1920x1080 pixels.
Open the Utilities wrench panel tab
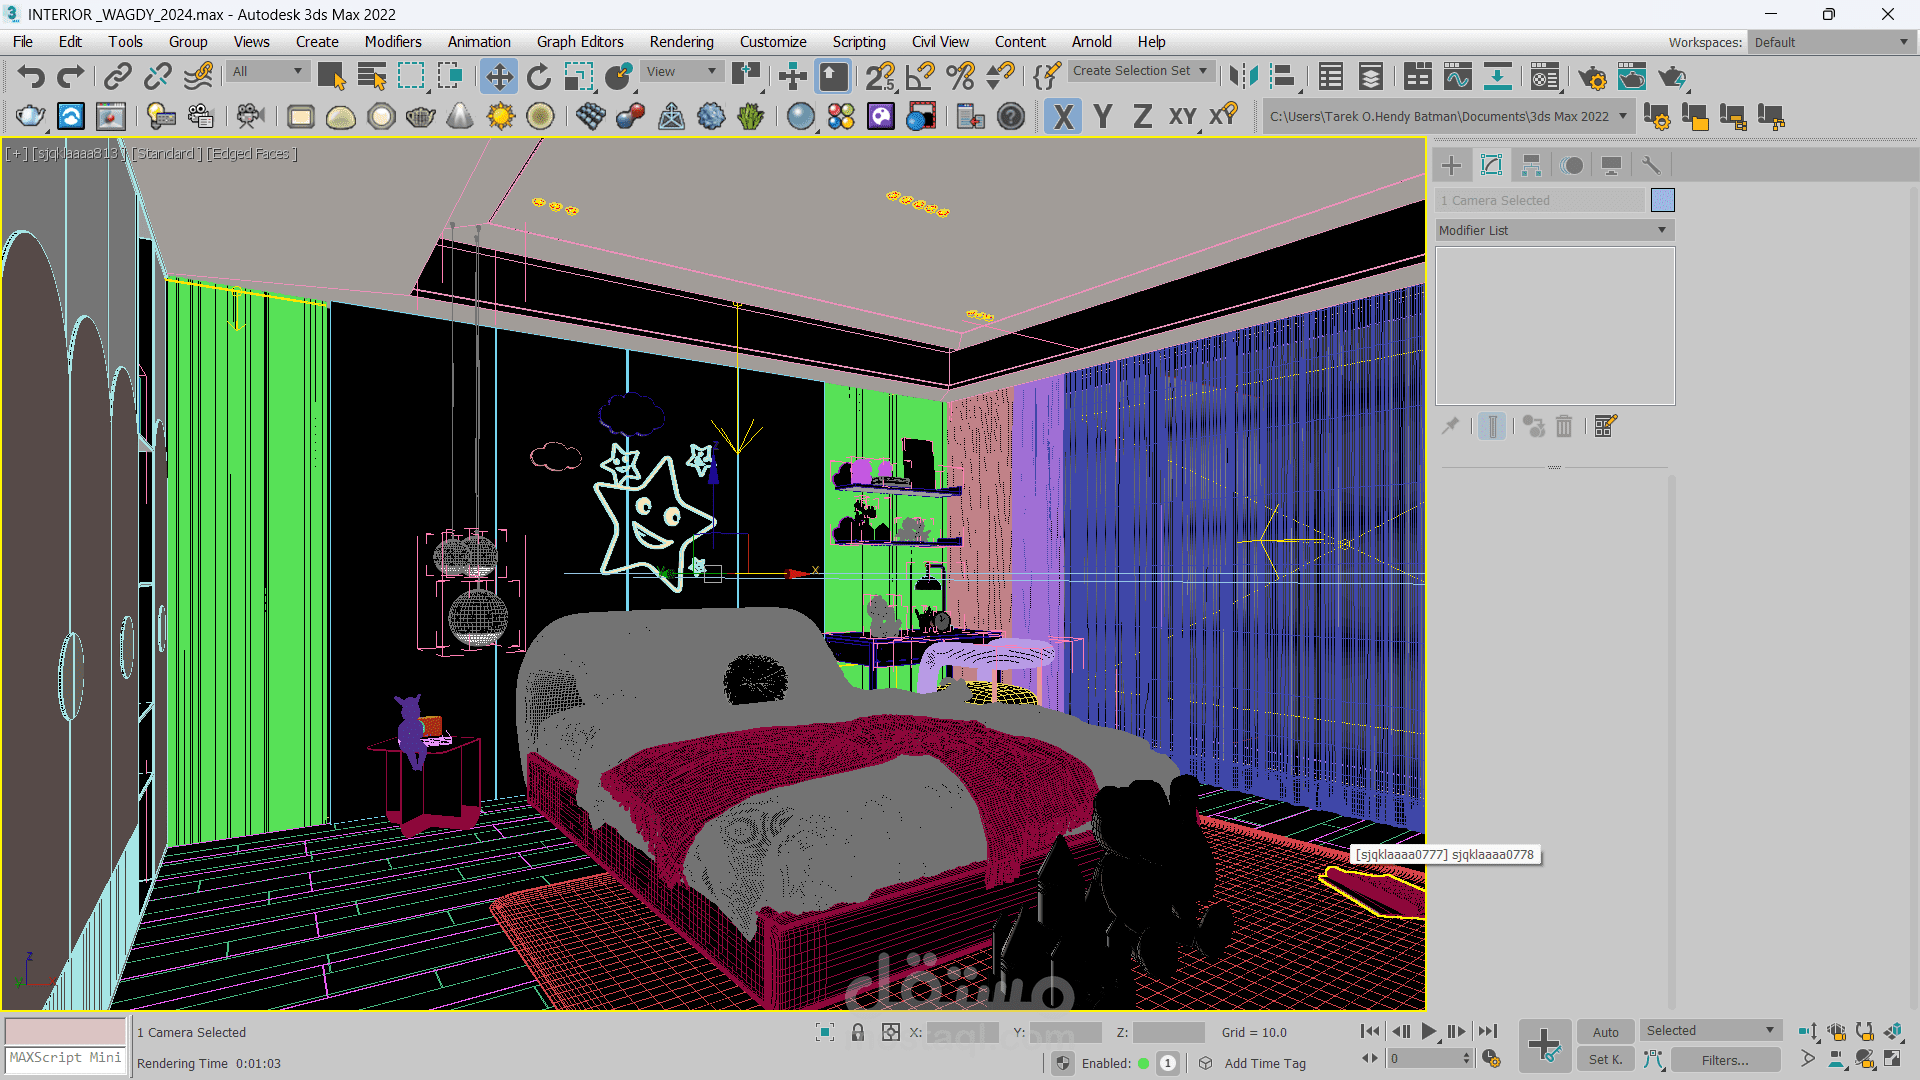pos(1651,165)
